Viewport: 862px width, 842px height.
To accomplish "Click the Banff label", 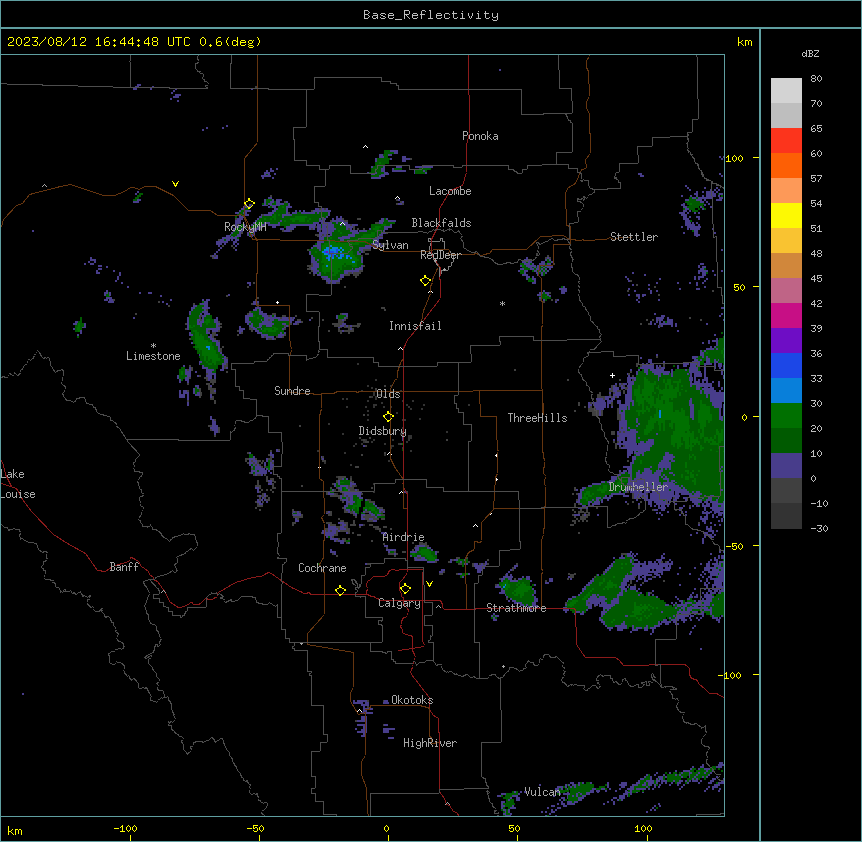I will (x=124, y=567).
